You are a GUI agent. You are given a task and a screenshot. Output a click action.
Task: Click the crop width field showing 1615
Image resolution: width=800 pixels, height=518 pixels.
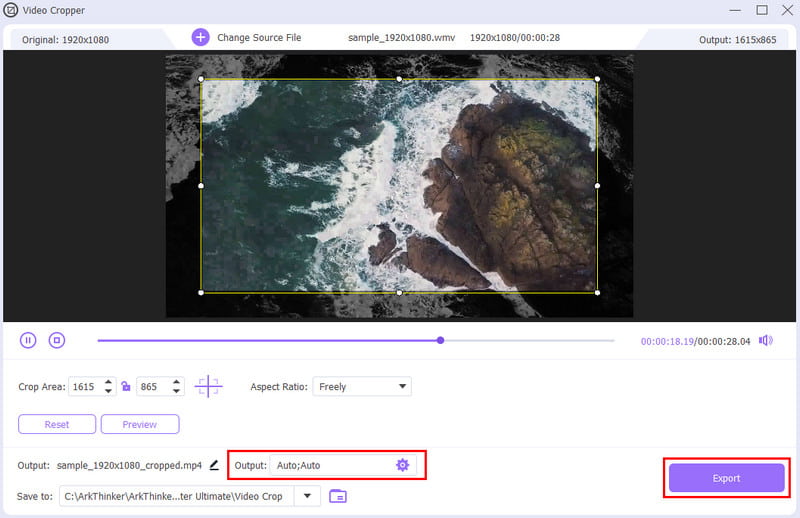[92, 386]
